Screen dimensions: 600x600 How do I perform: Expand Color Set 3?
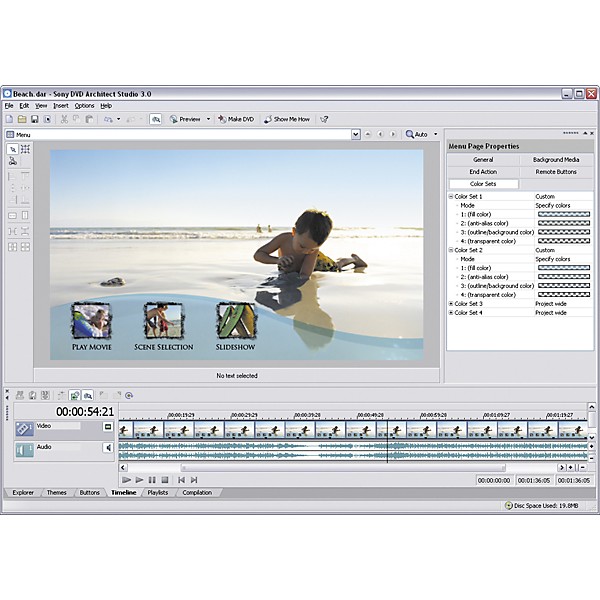tap(451, 303)
